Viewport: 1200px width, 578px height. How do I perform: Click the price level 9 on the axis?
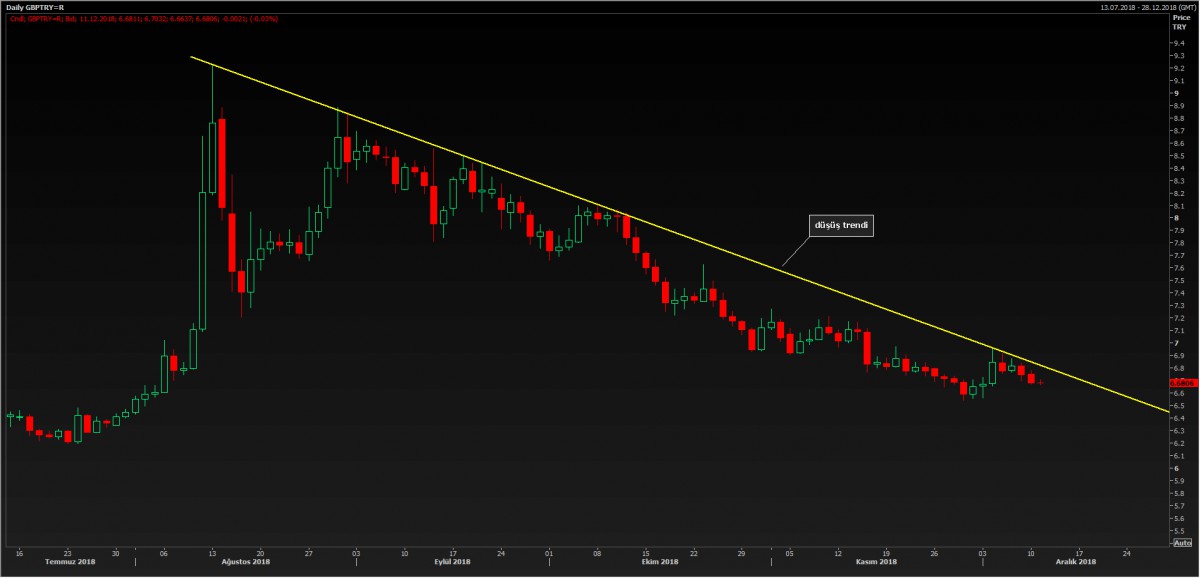[x=1177, y=93]
